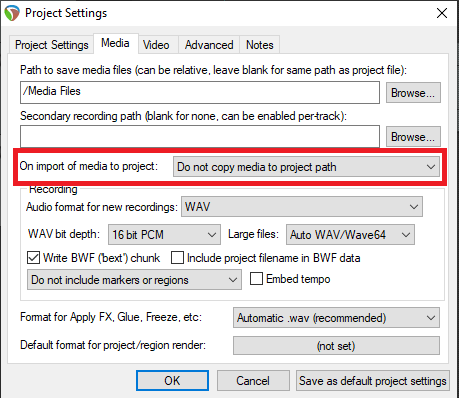Screen dimensions: 459x398
Task: Switch to the Project Settings tab
Action: [x=52, y=45]
